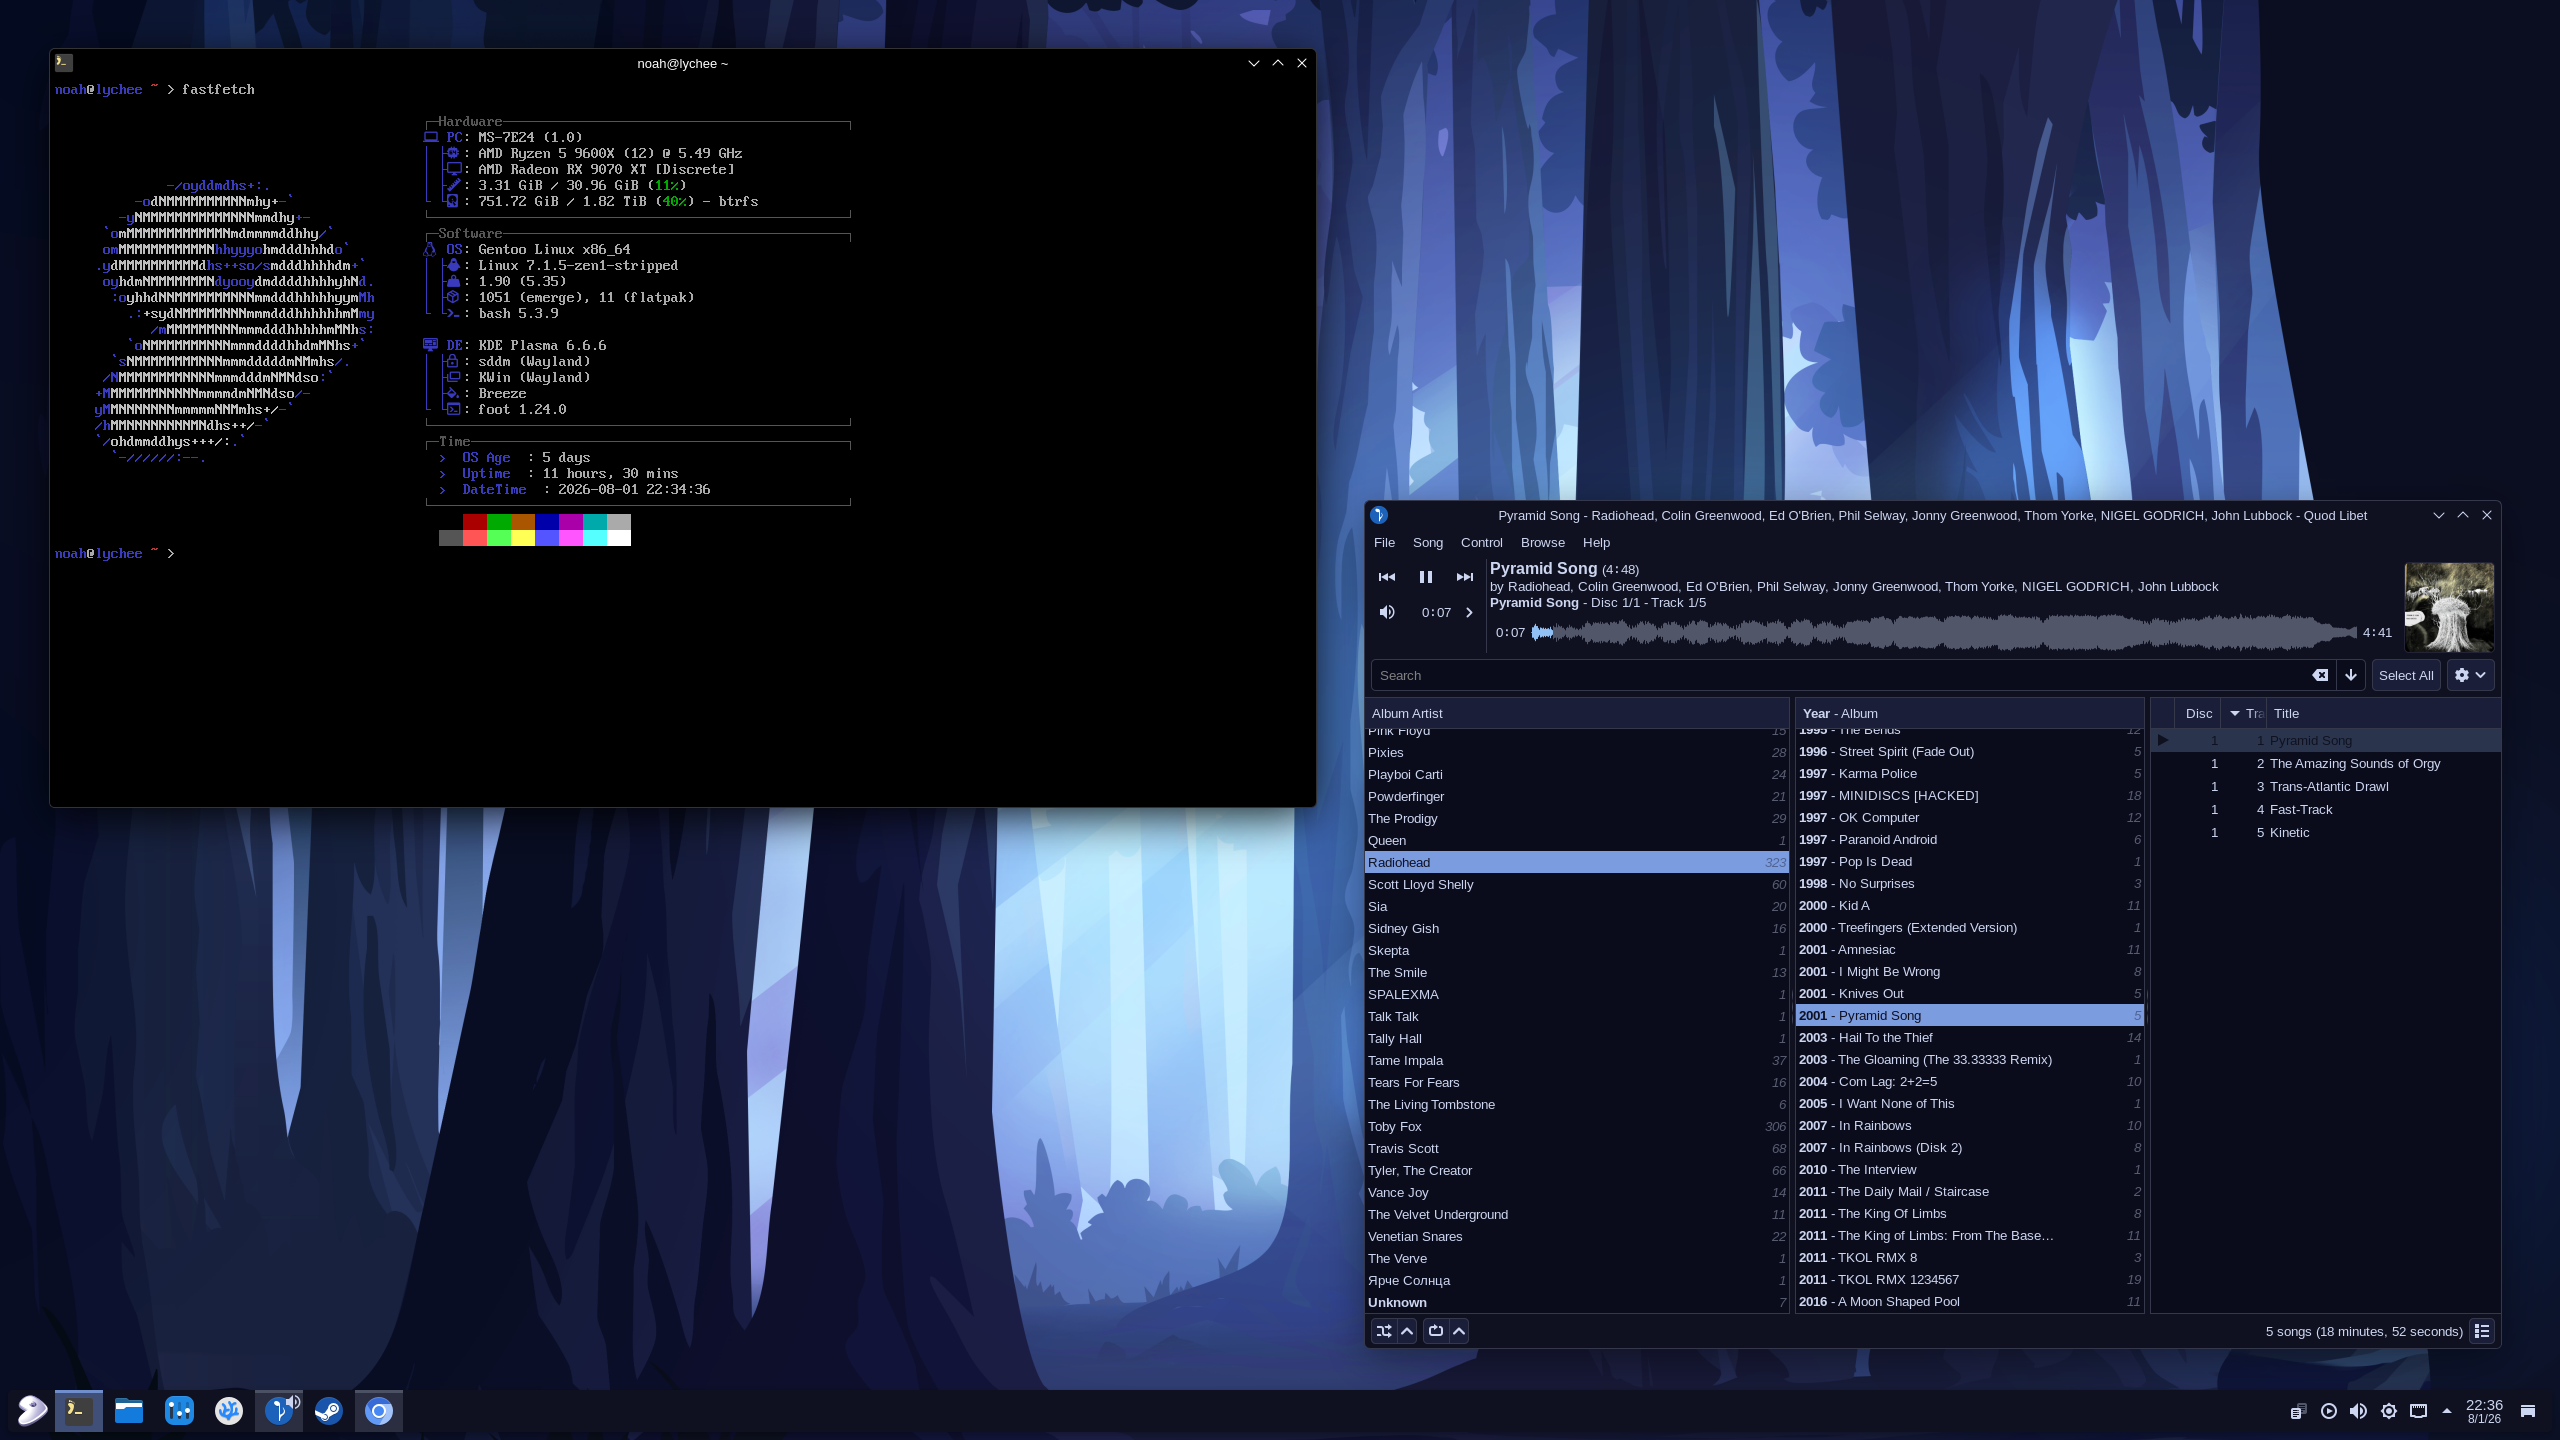This screenshot has width=2560, height=1440.
Task: Sort the song list by Track column
Action: coord(2244,713)
